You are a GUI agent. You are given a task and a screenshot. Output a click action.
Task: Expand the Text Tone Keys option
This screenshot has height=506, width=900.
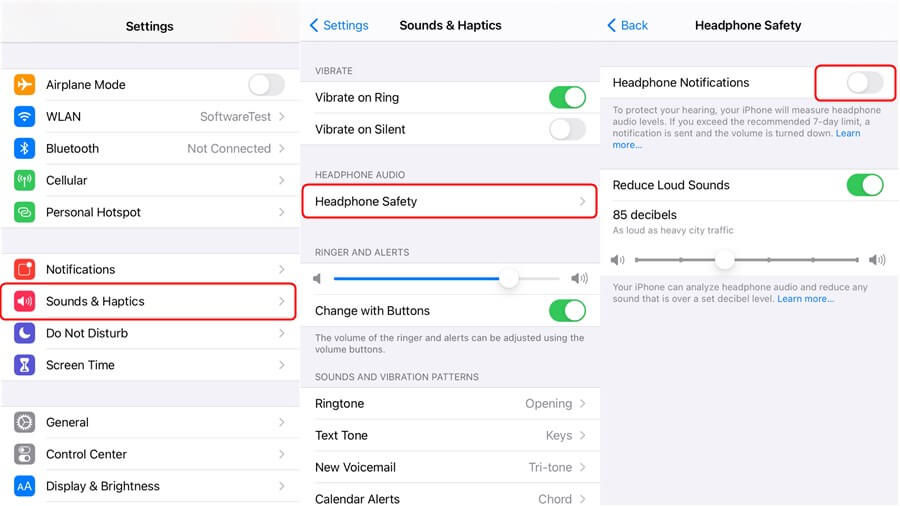click(450, 435)
